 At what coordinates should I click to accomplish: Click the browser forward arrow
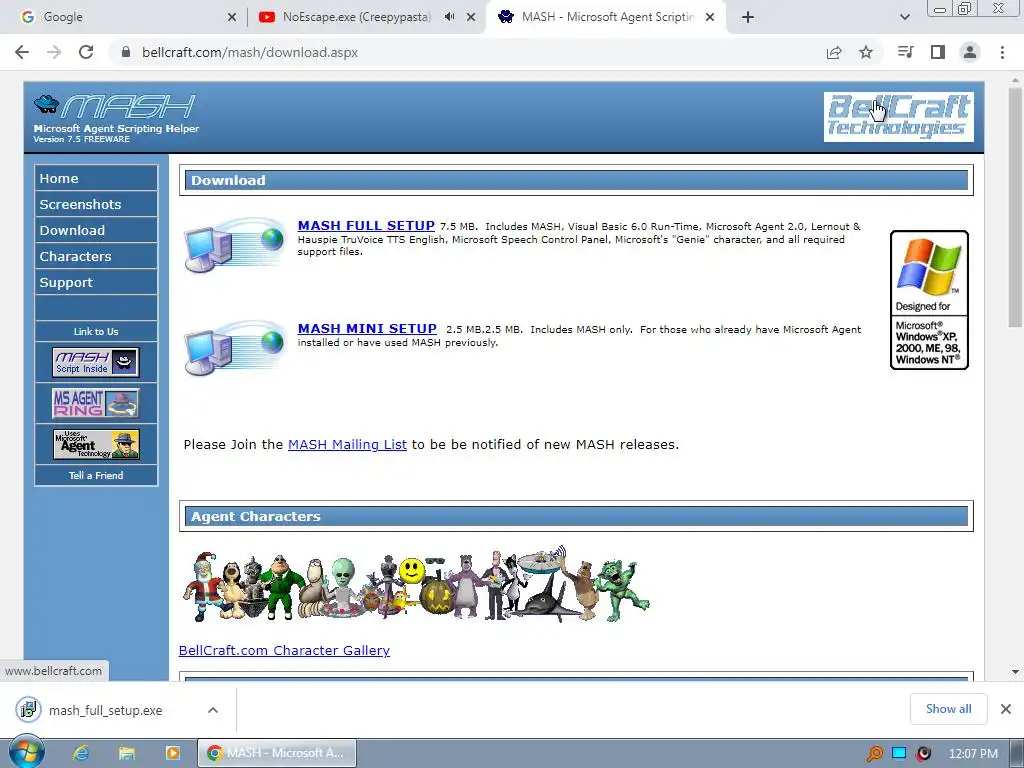tap(54, 52)
